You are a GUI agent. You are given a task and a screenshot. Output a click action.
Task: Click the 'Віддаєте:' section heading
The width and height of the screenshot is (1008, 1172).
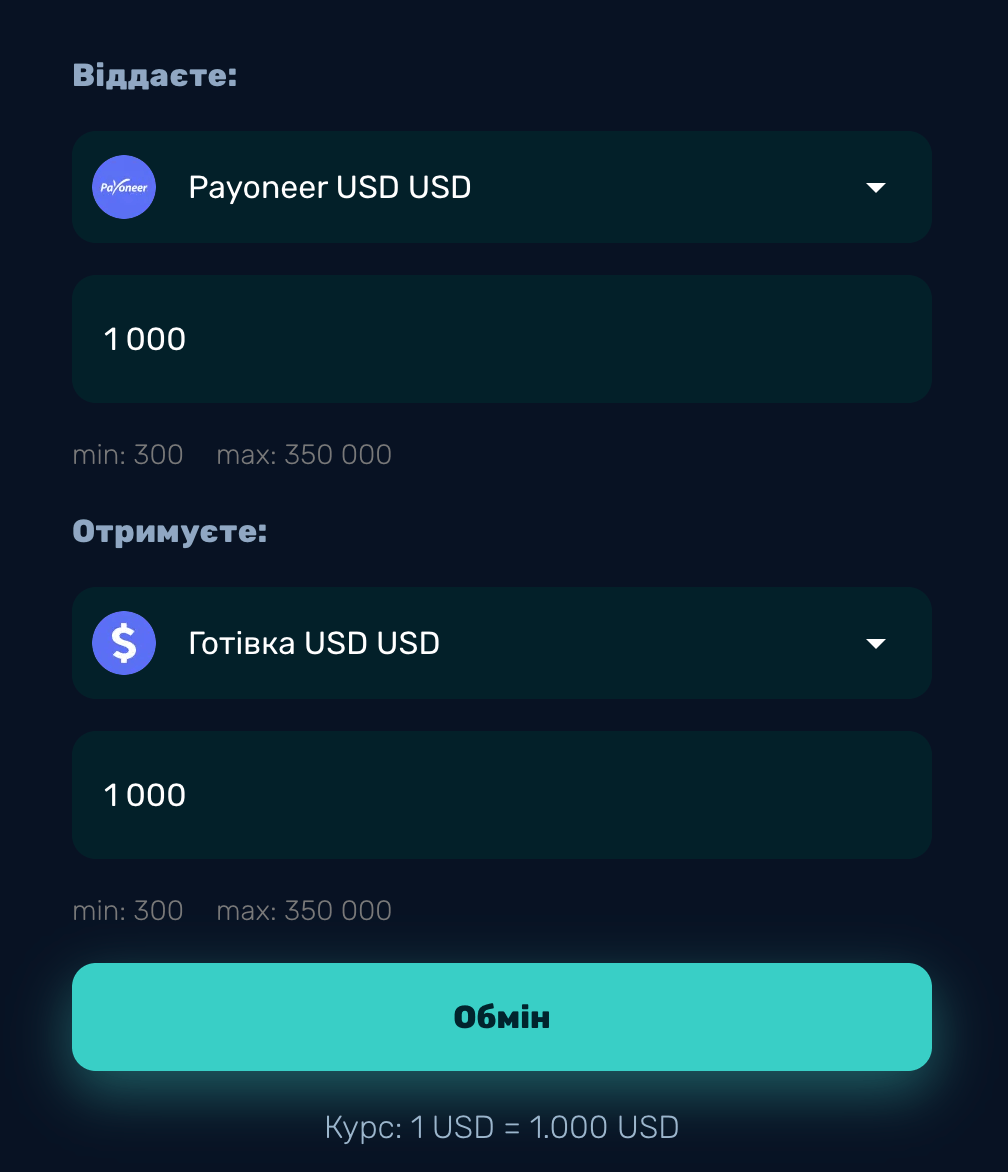click(155, 75)
